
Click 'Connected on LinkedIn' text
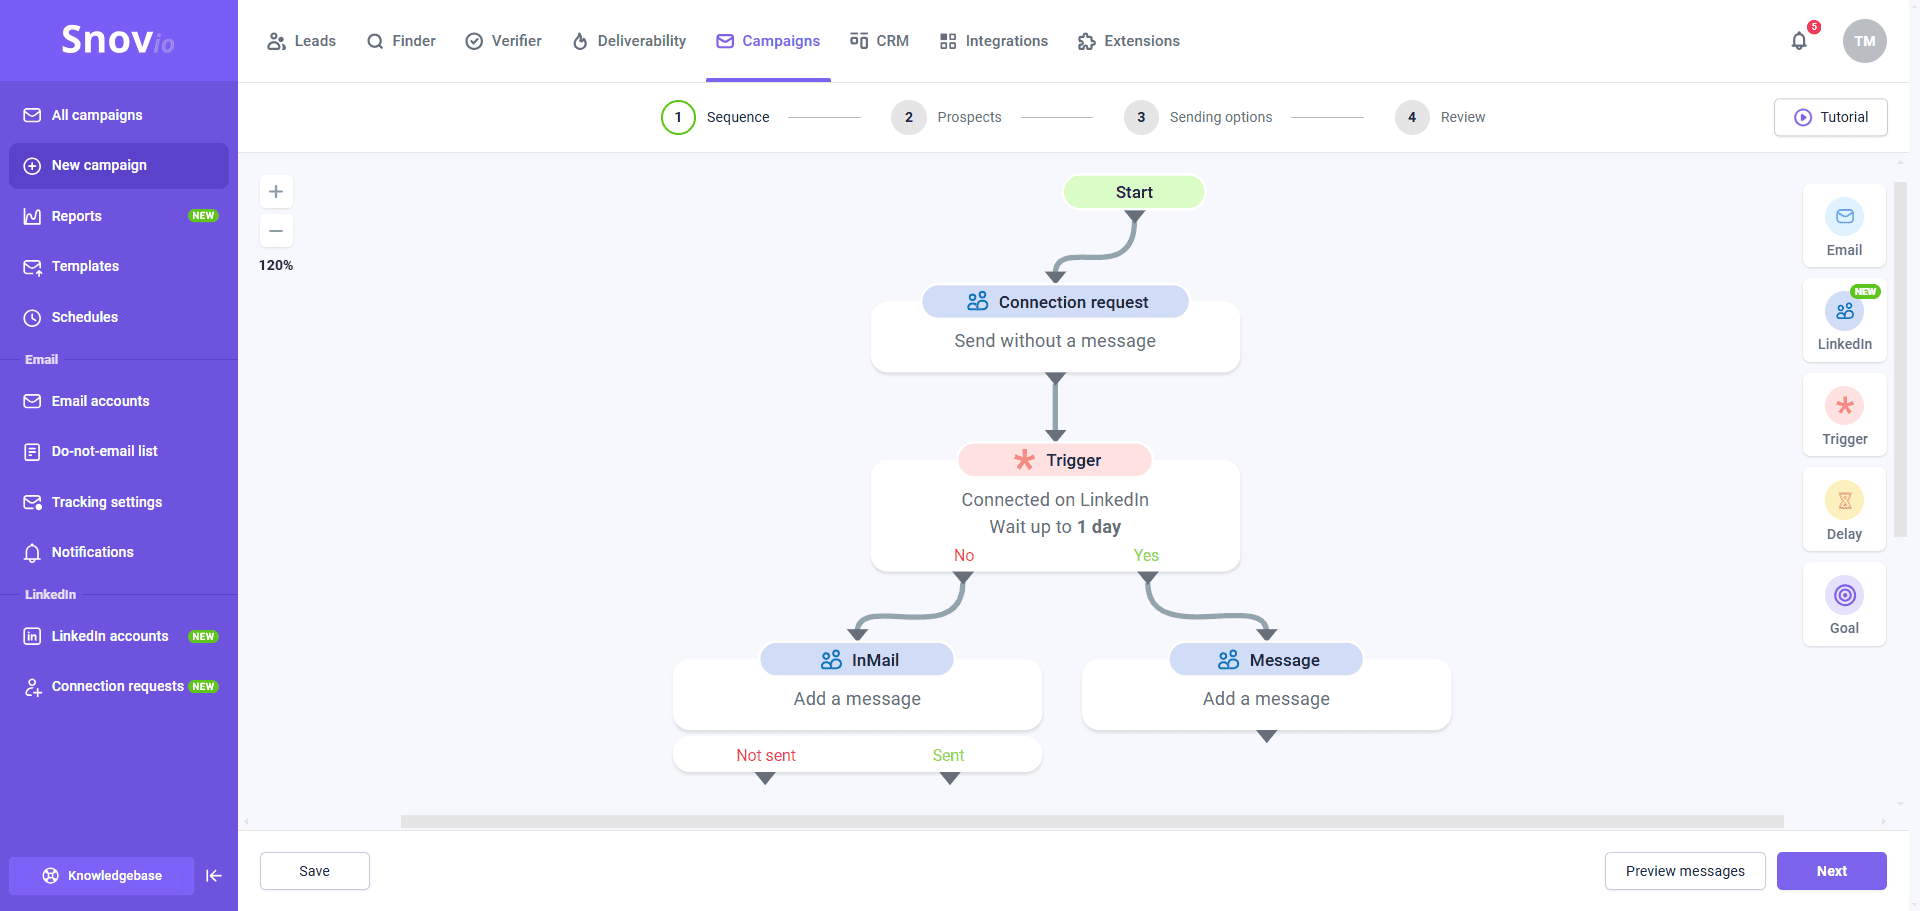tap(1055, 500)
